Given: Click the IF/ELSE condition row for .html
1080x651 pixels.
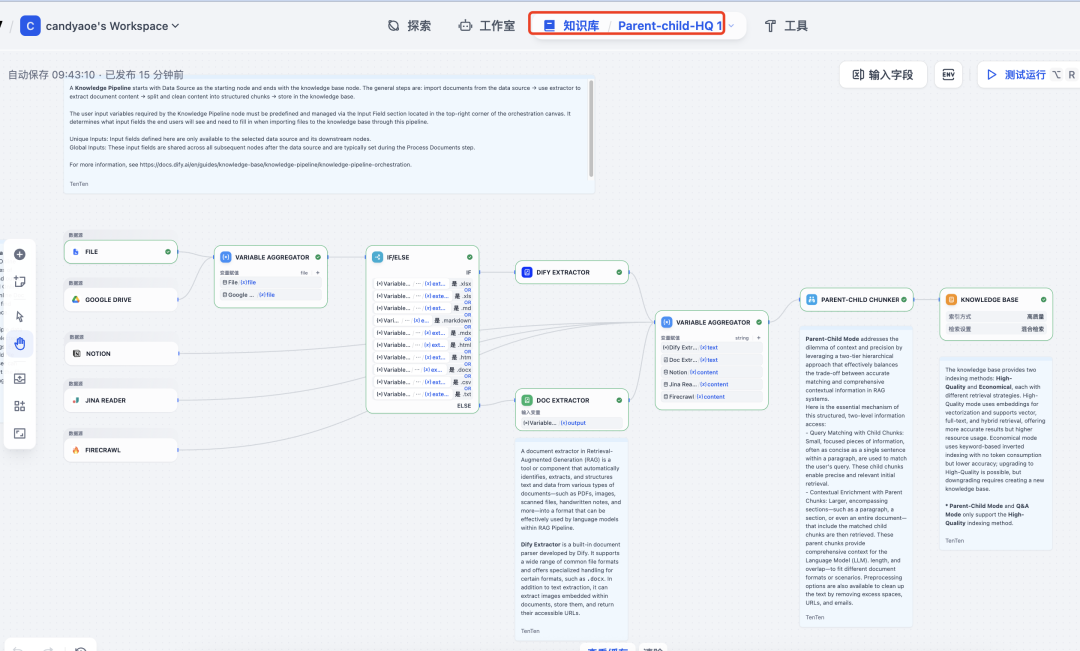Looking at the screenshot, I should point(423,345).
